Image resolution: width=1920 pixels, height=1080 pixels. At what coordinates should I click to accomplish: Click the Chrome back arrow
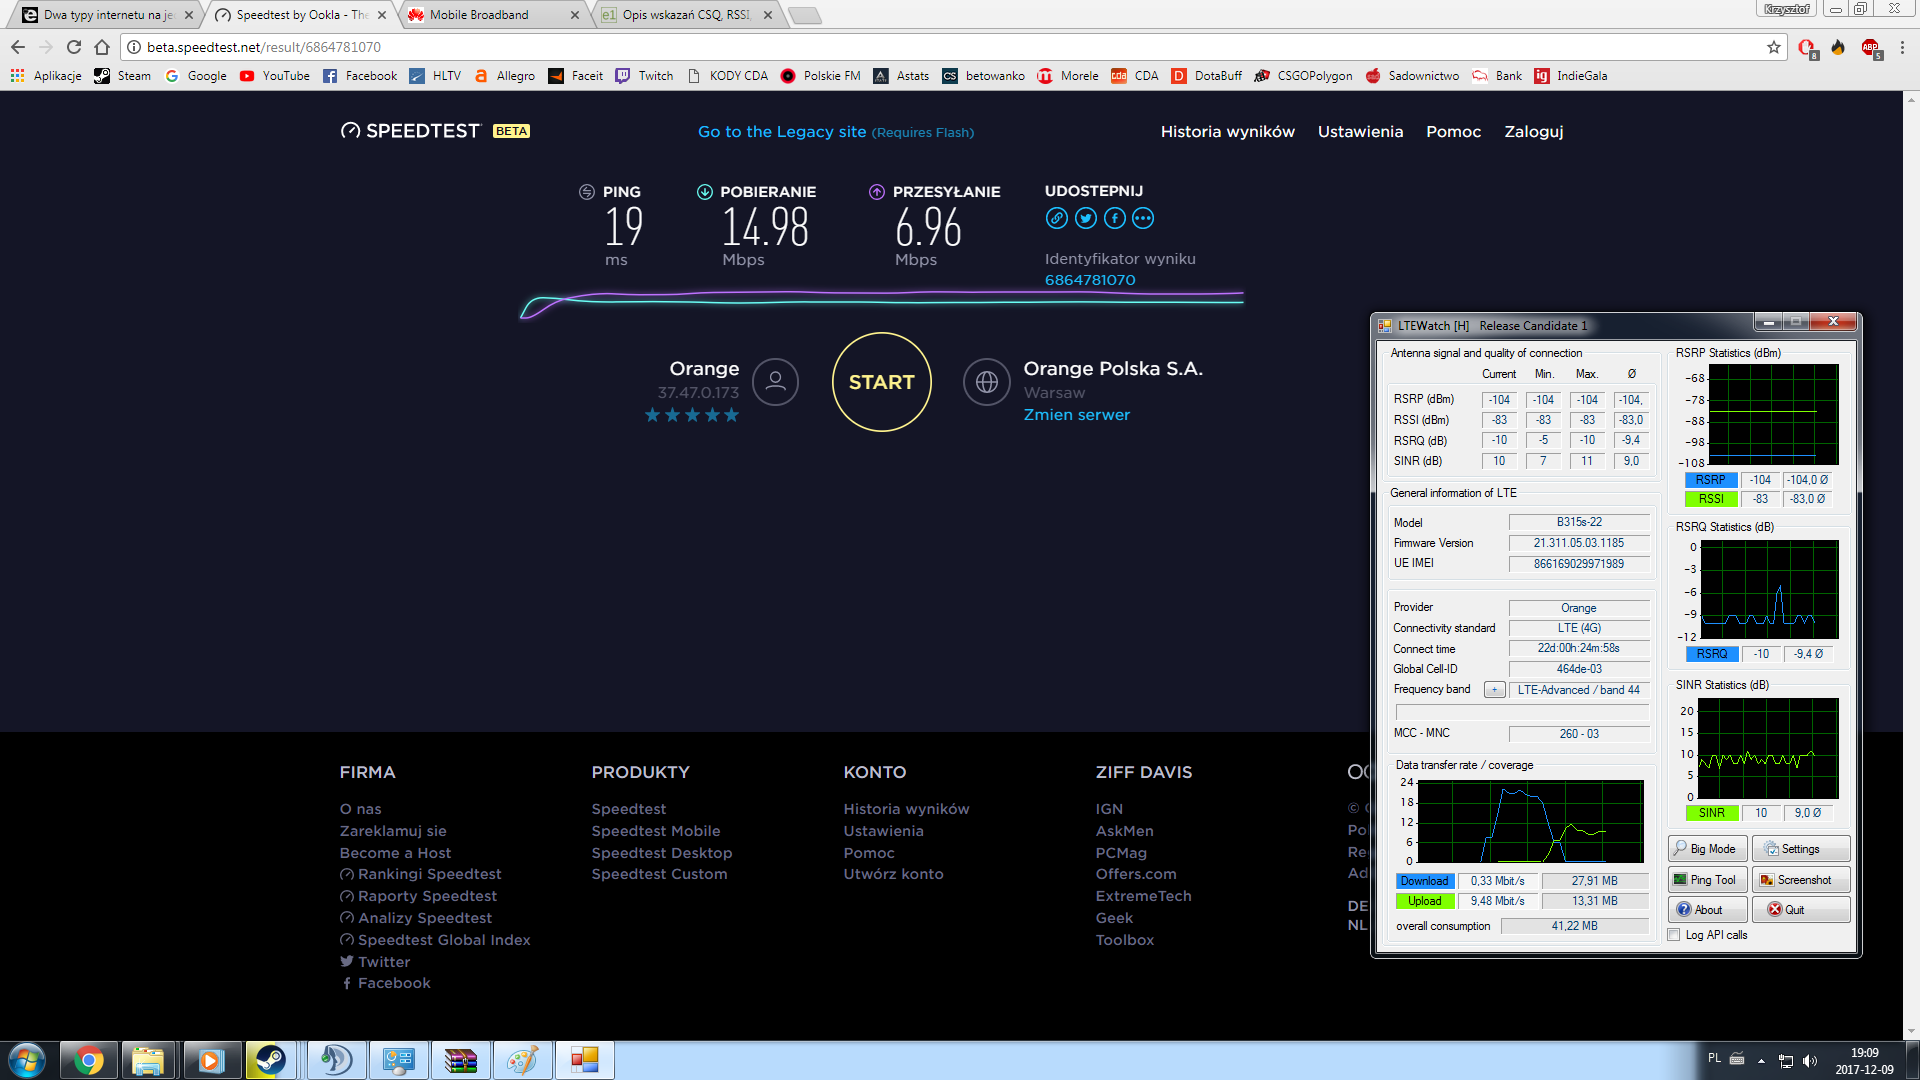pos(18,47)
